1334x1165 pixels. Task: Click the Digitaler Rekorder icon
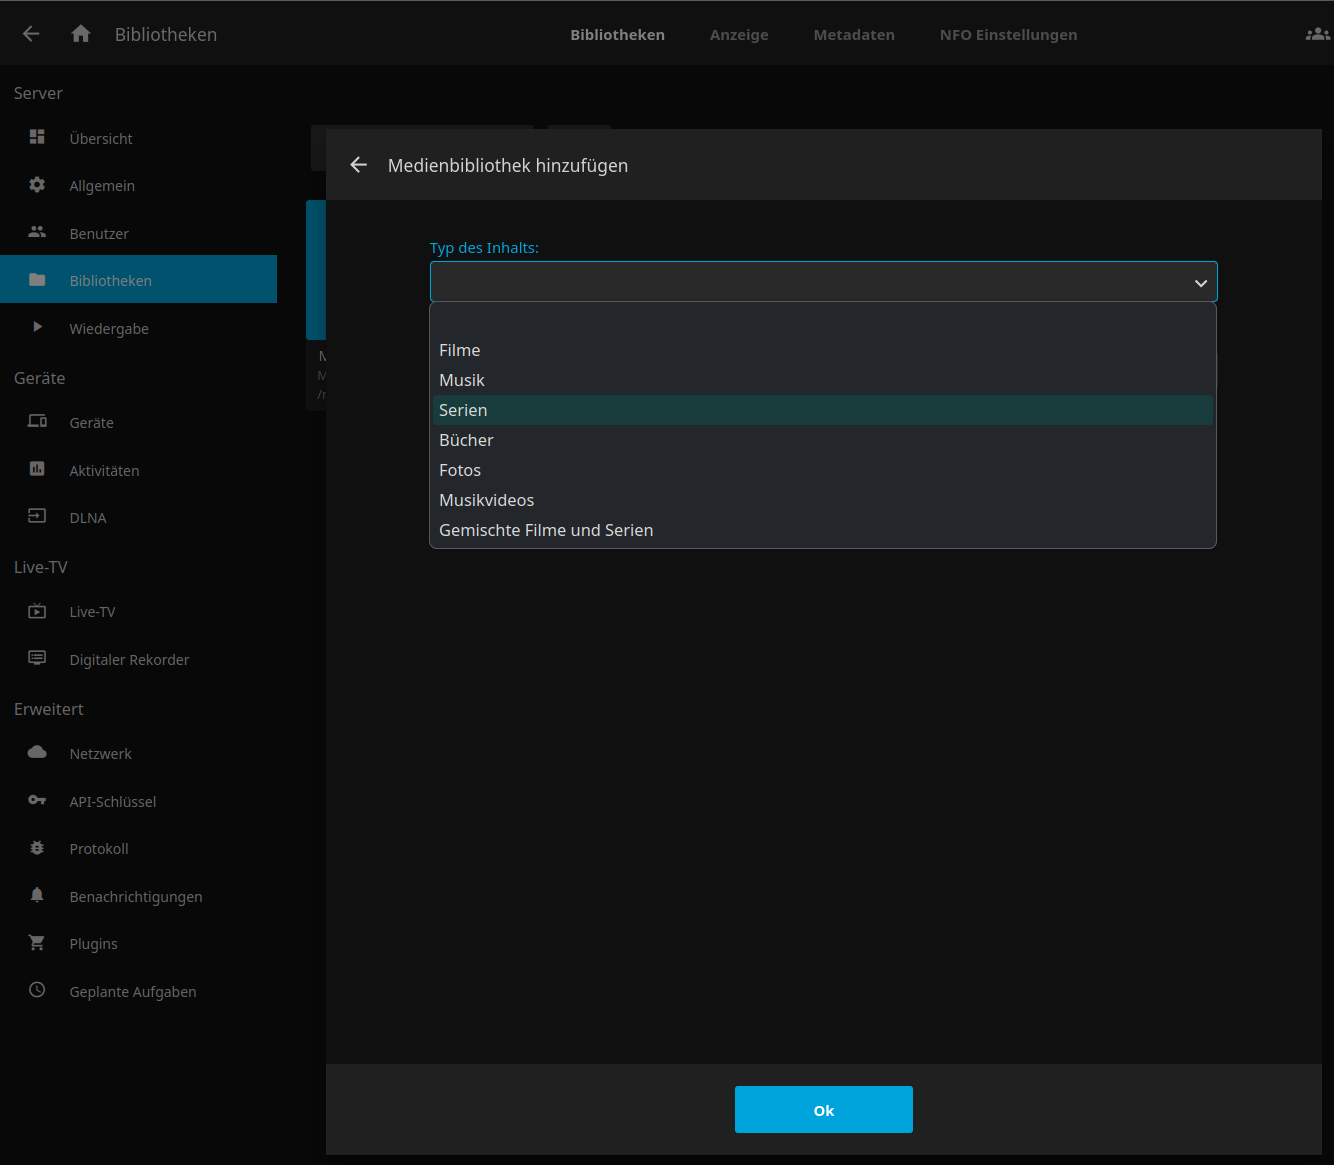pyautogui.click(x=37, y=658)
